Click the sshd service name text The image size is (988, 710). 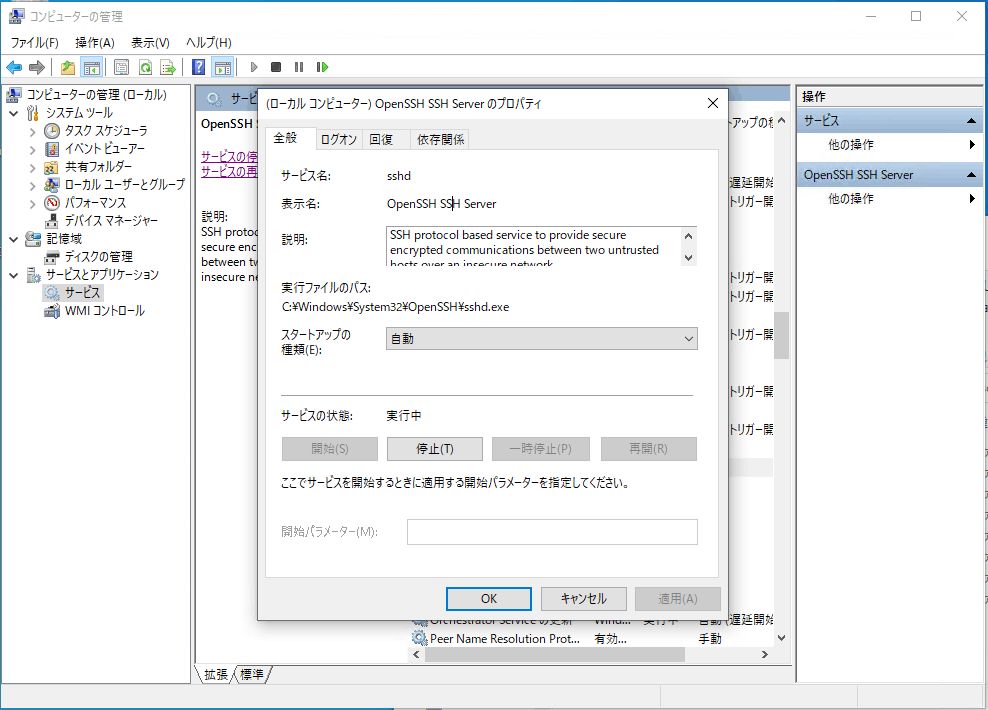tap(399, 176)
